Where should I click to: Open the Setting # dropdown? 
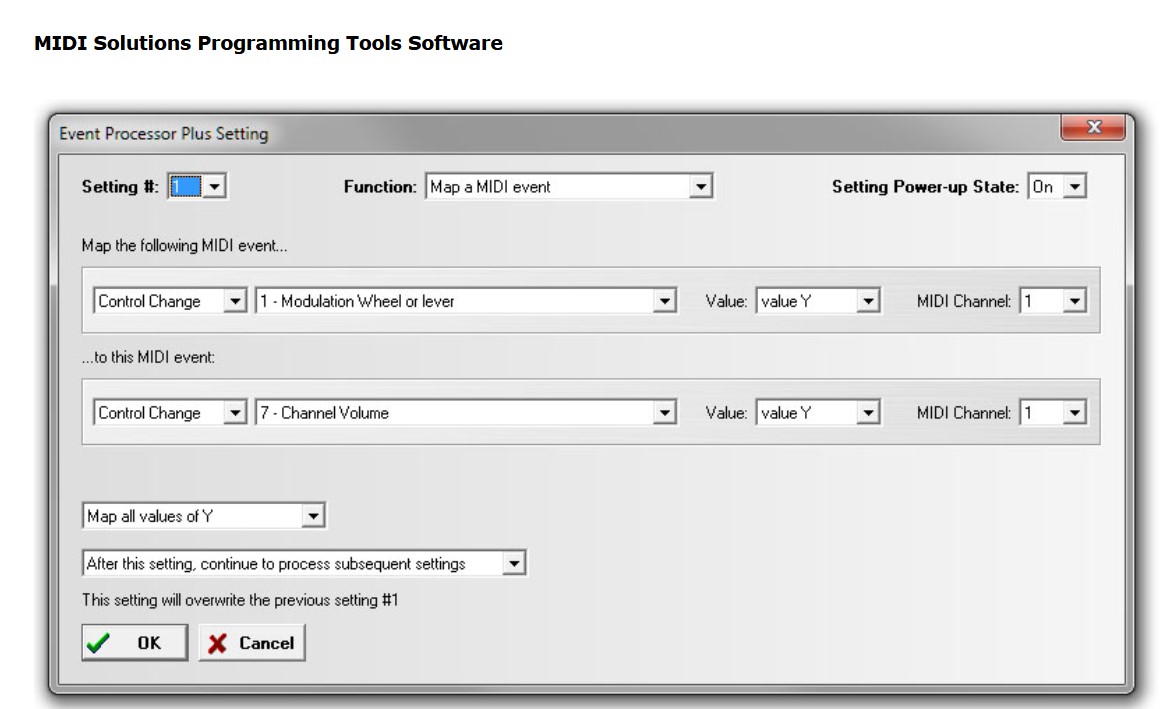[x=197, y=186]
